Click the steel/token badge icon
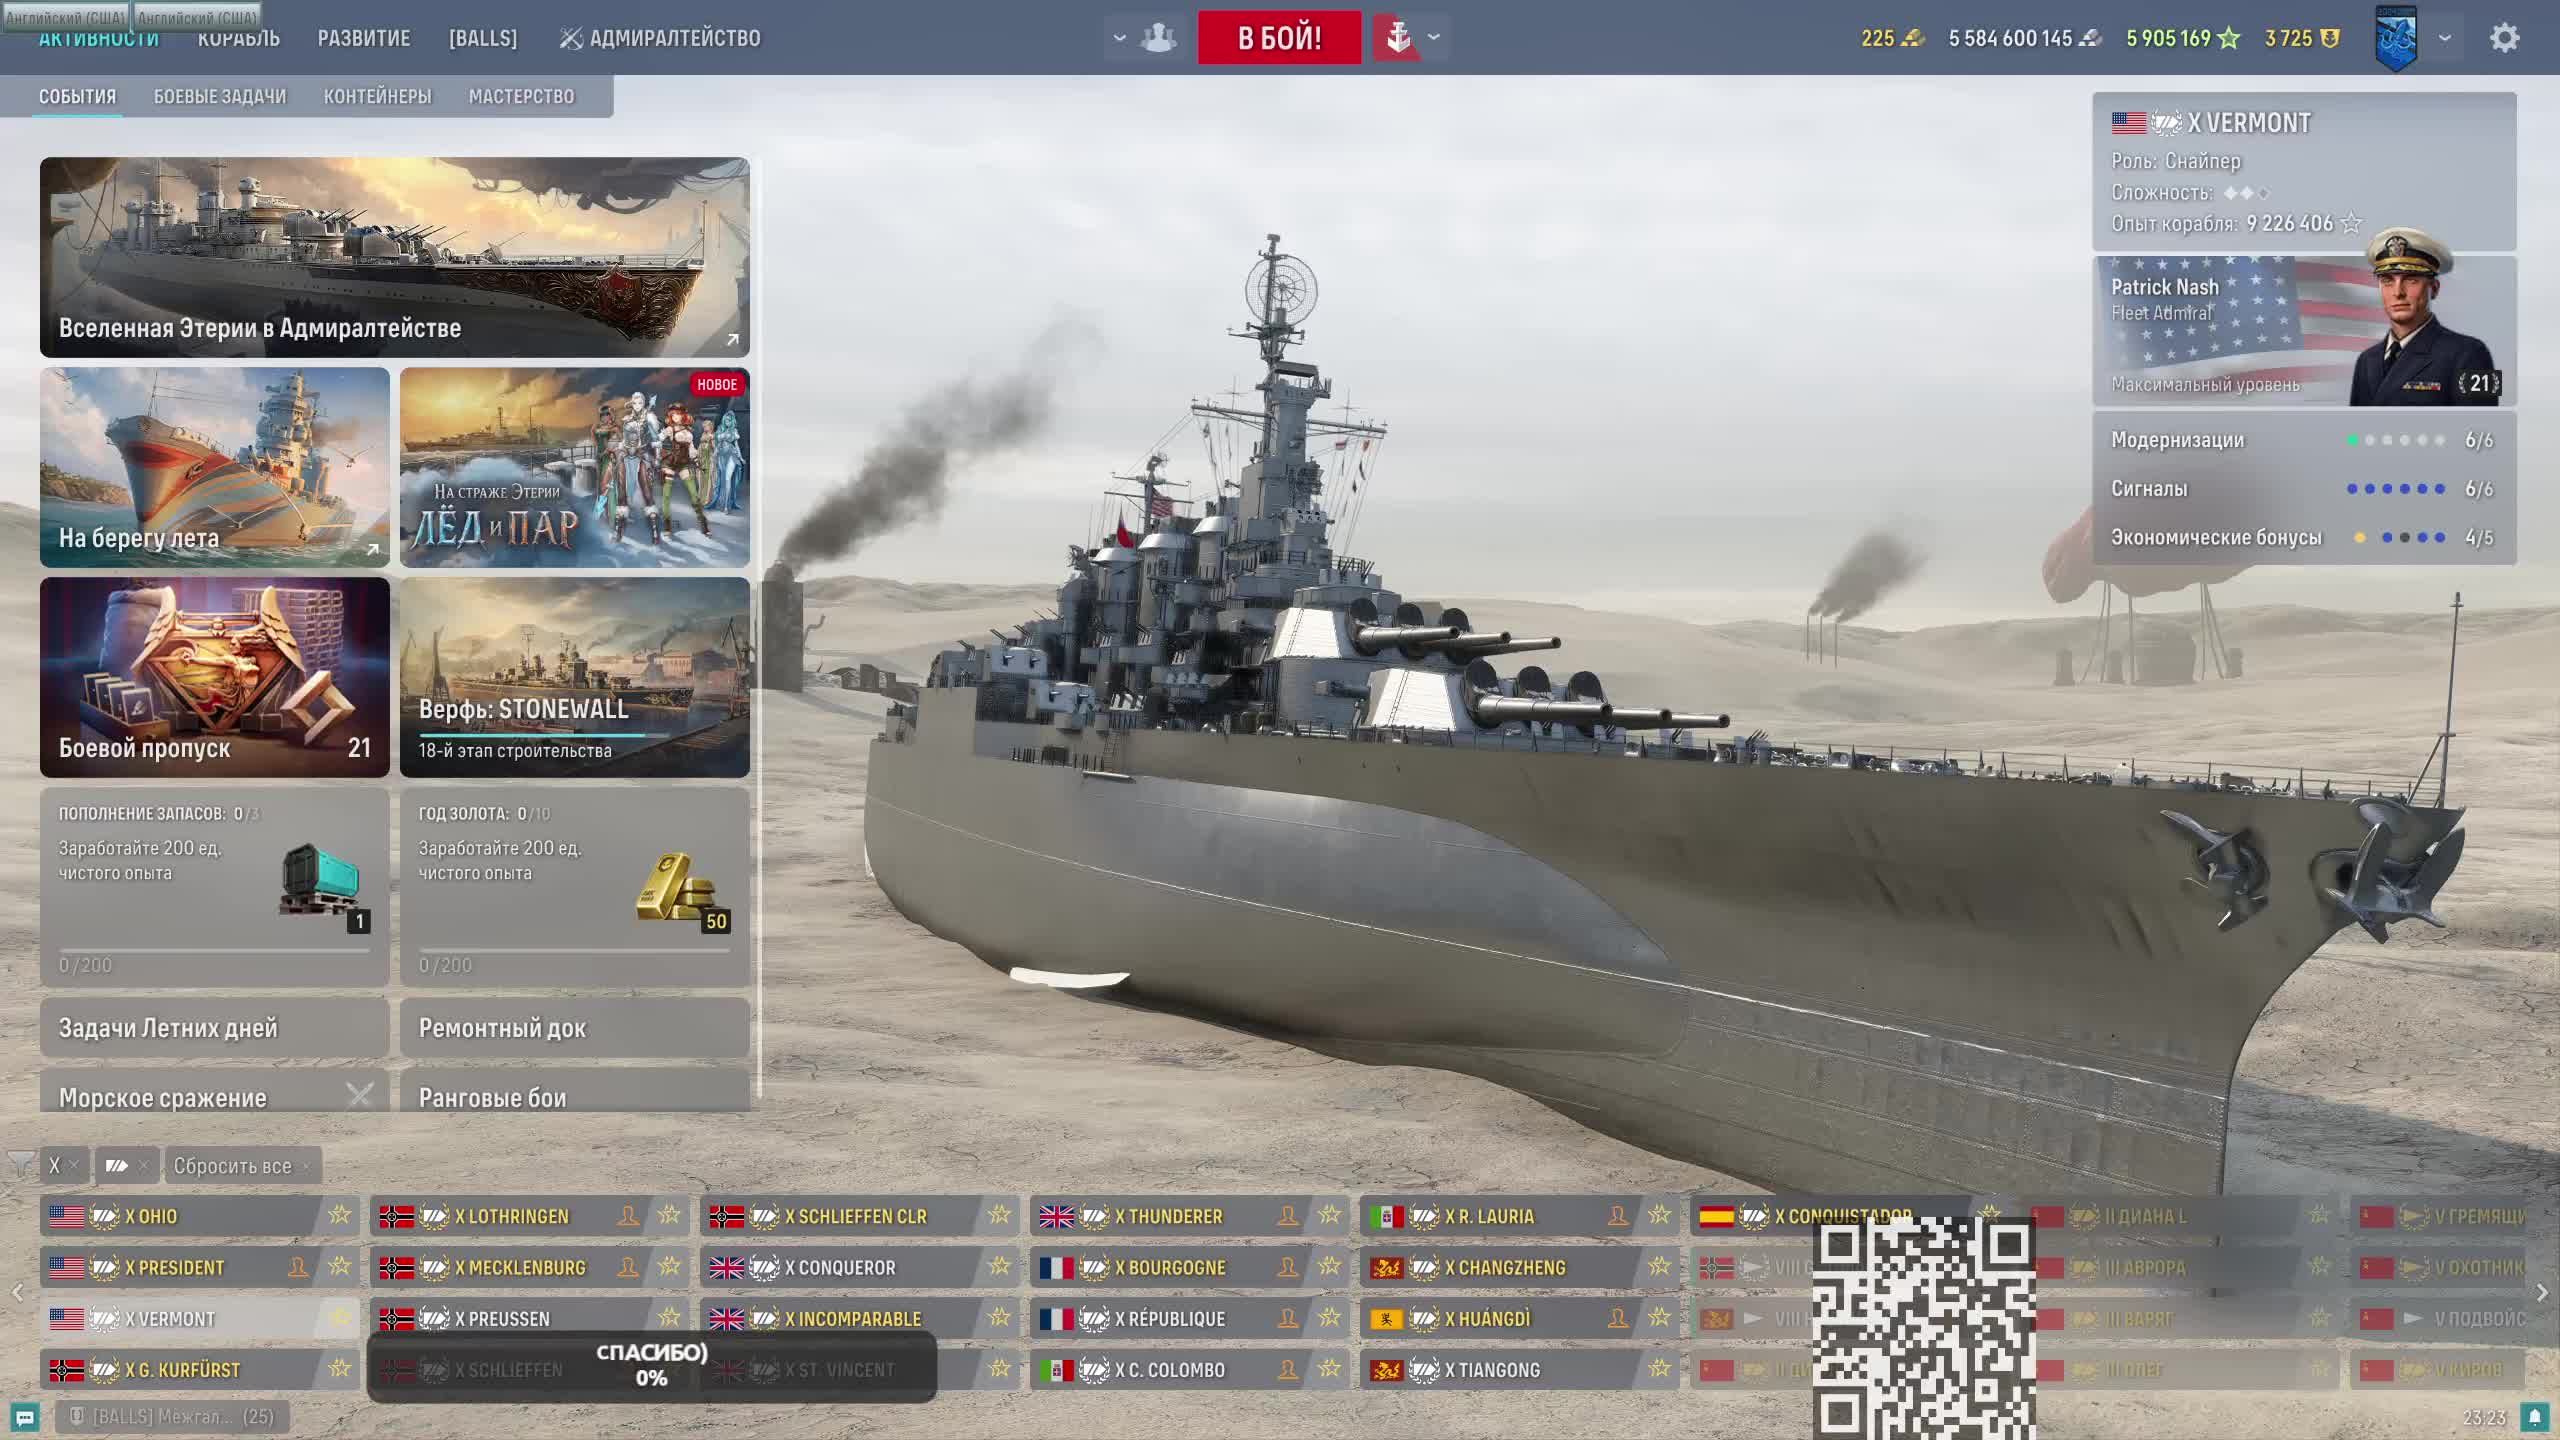This screenshot has width=2560, height=1440. click(x=2329, y=38)
